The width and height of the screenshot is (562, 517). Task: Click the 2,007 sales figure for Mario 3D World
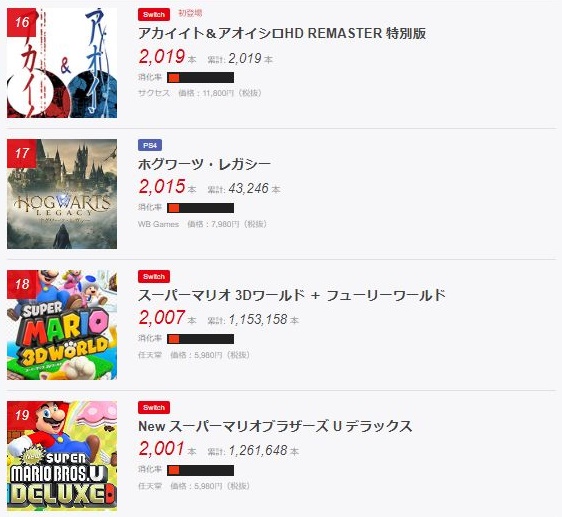(162, 317)
